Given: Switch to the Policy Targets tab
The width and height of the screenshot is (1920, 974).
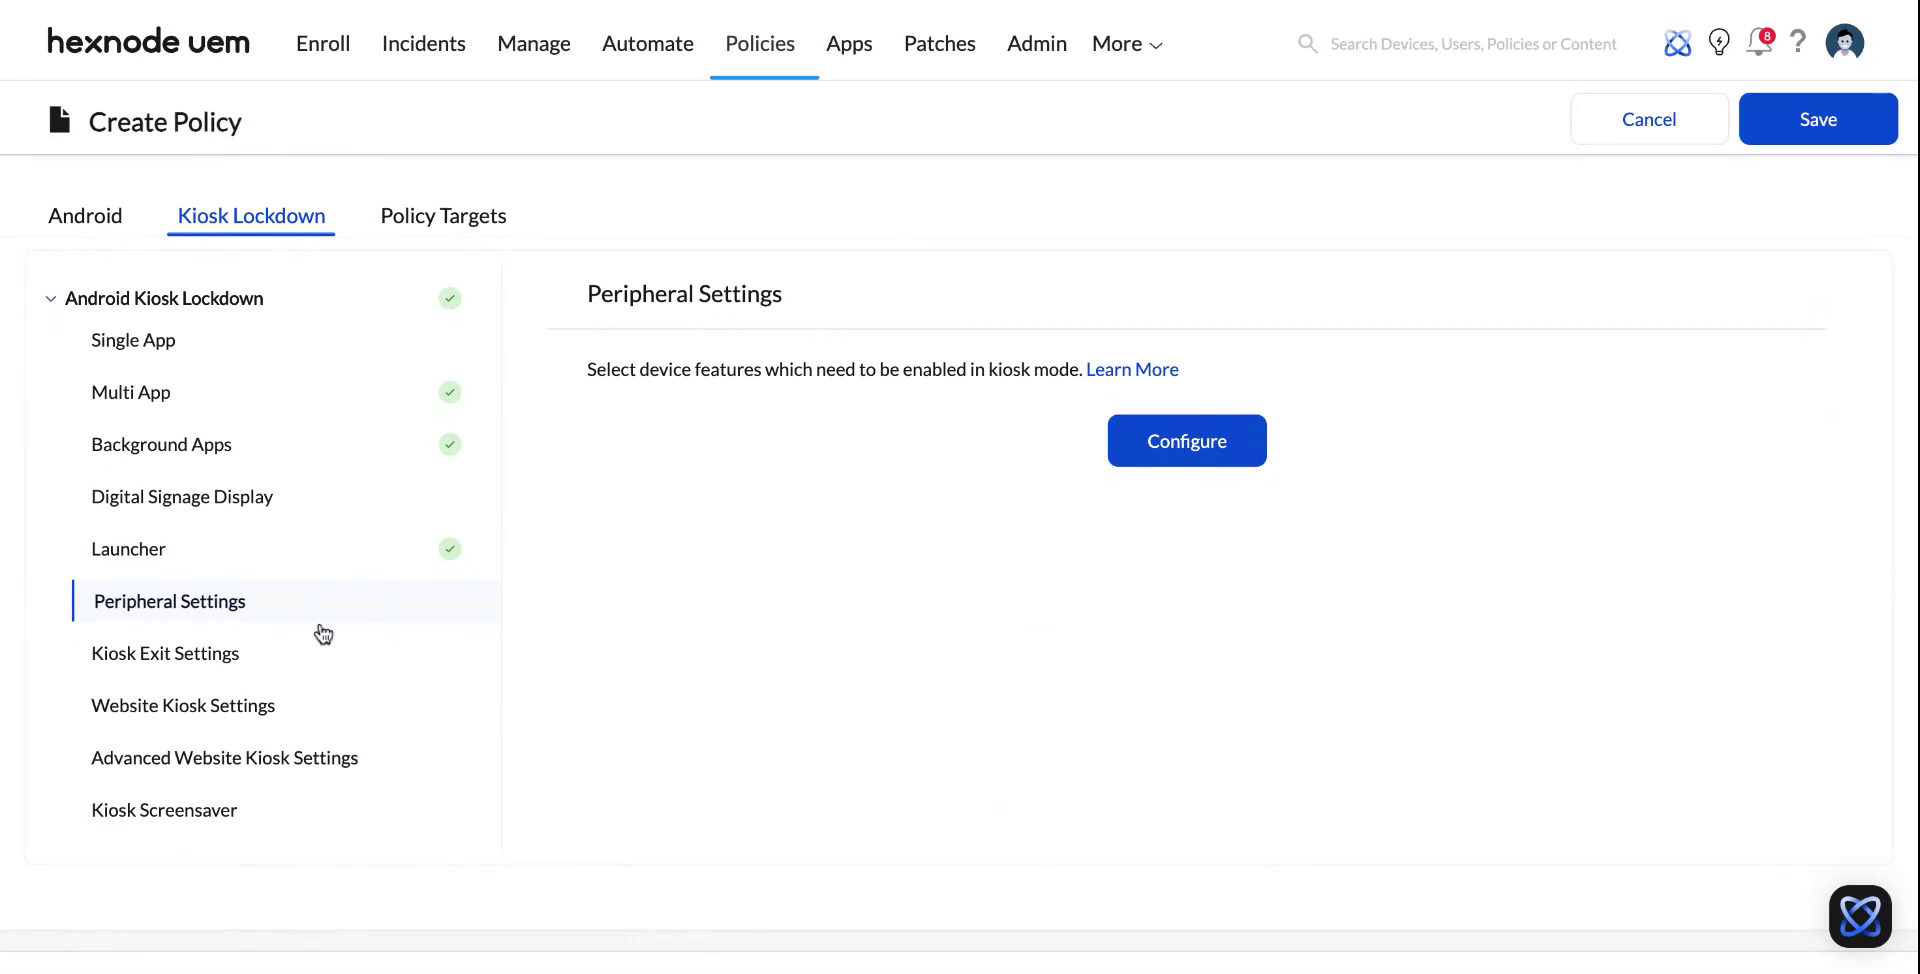Looking at the screenshot, I should [x=443, y=215].
